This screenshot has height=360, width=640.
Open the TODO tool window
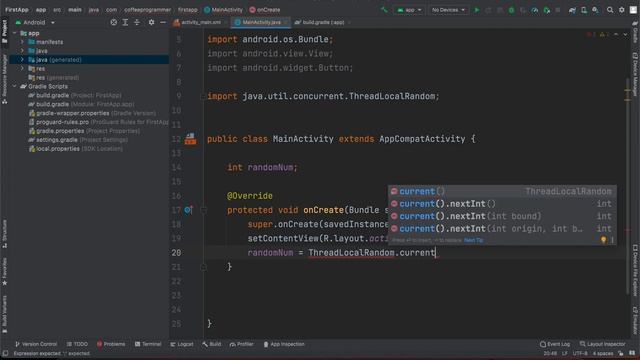coord(77,344)
